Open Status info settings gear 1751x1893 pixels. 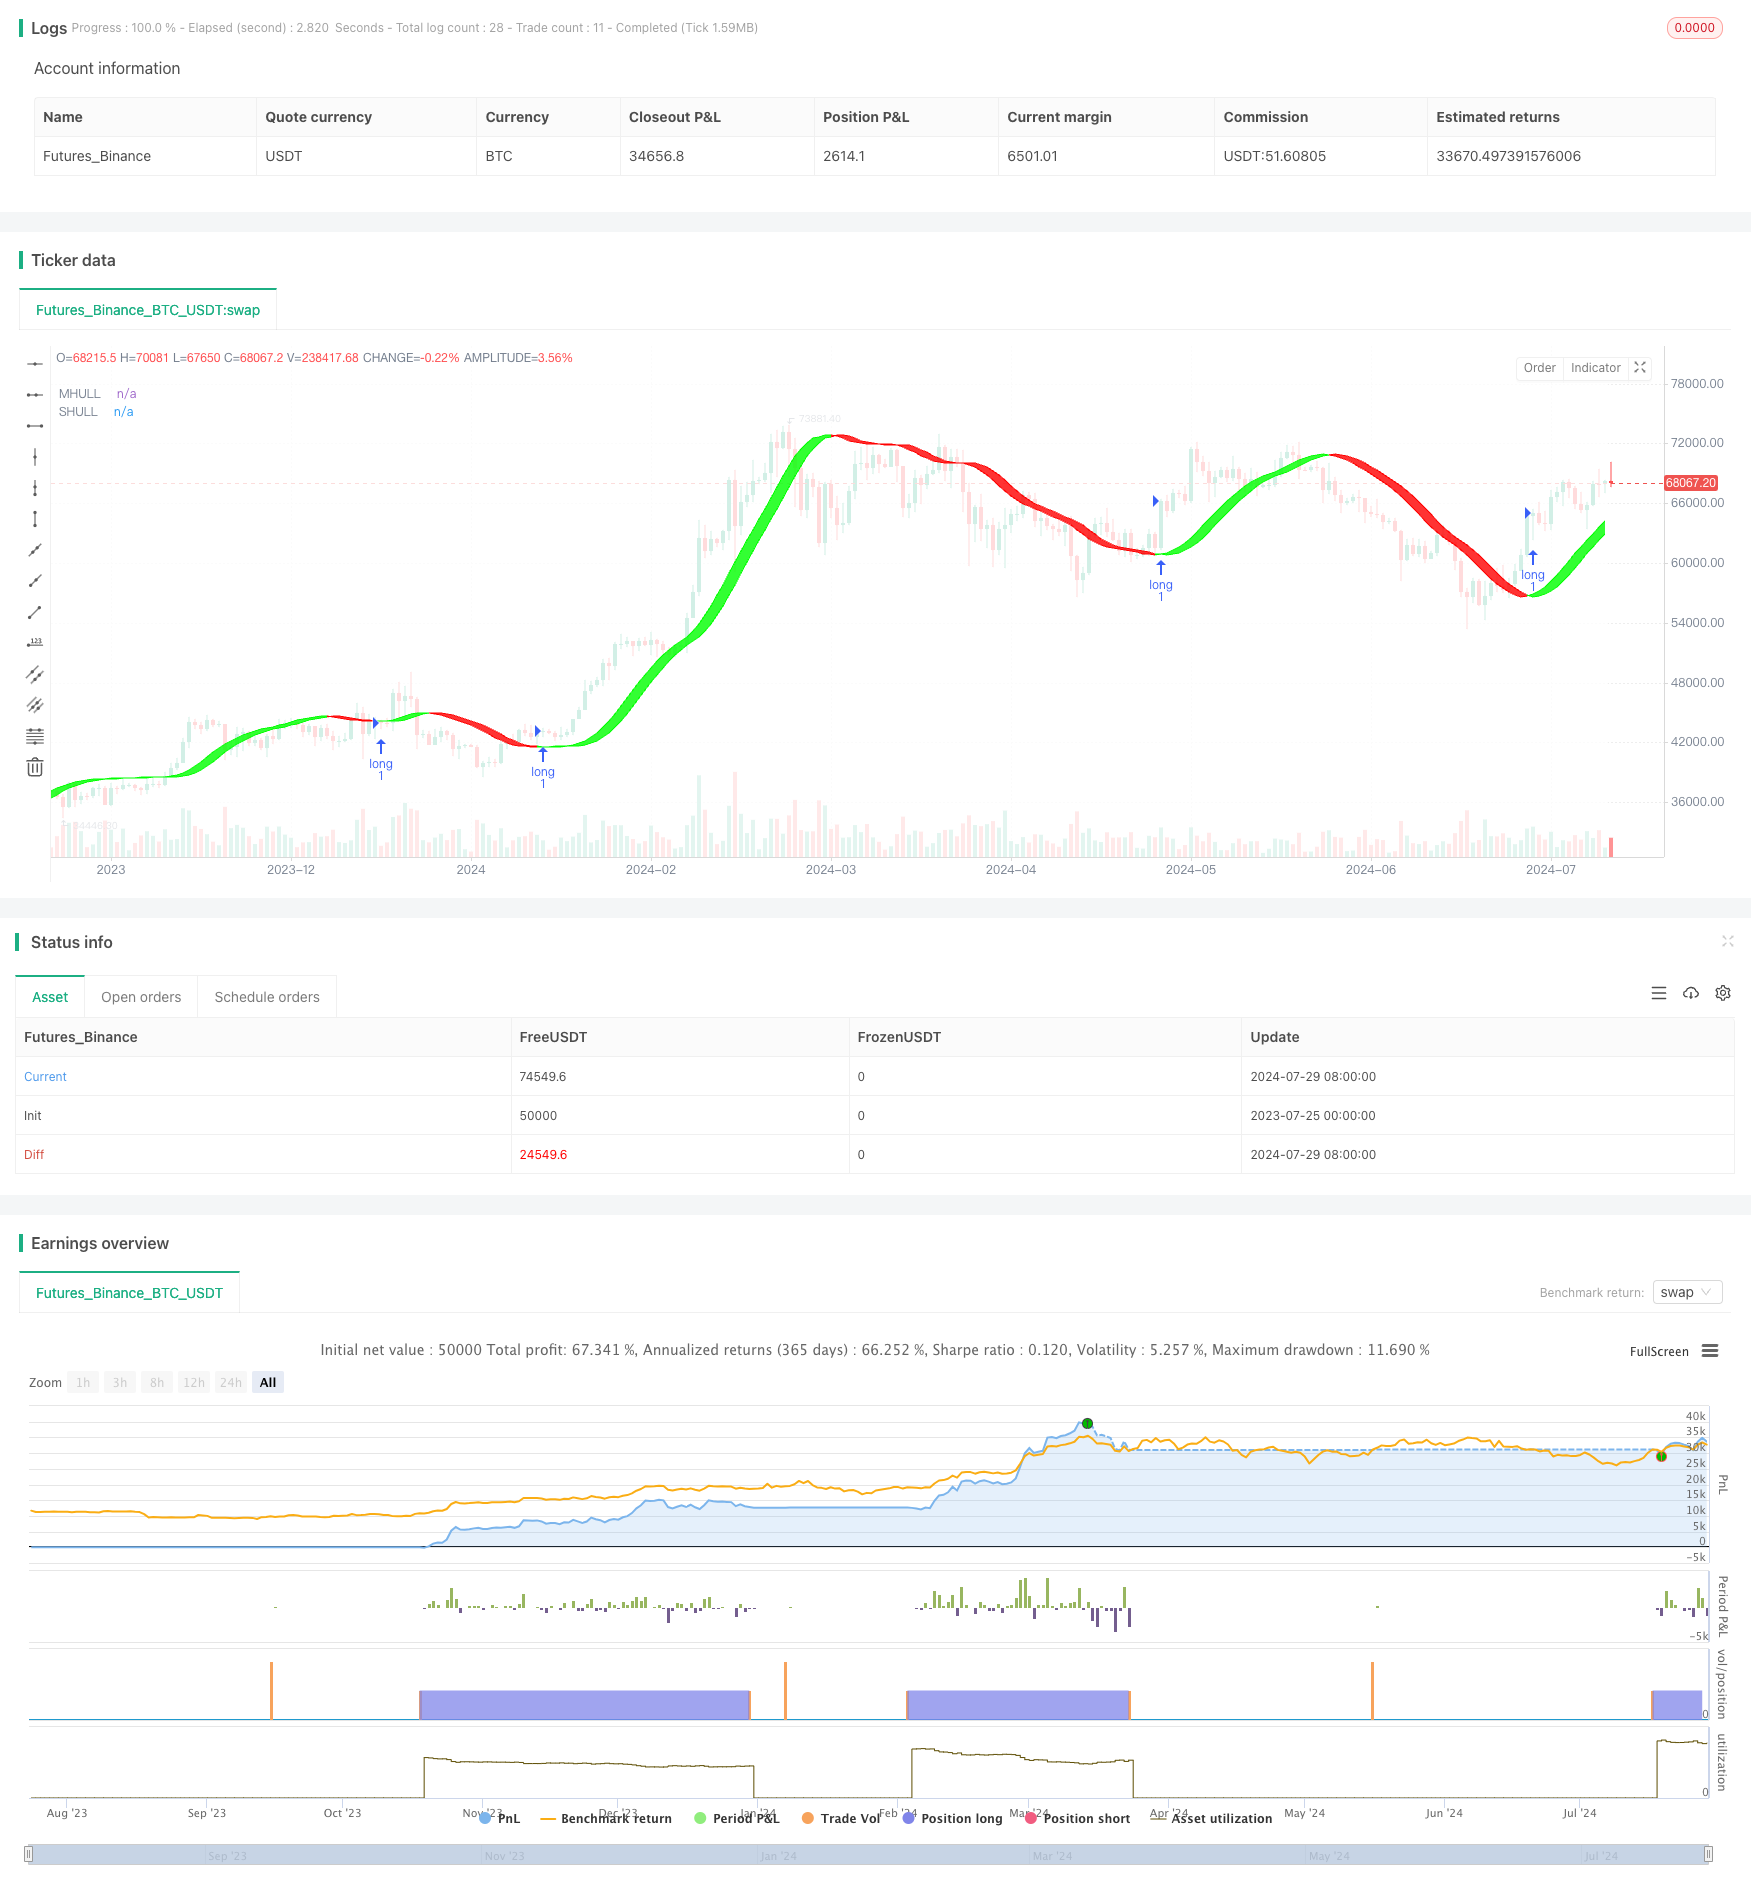click(1723, 993)
